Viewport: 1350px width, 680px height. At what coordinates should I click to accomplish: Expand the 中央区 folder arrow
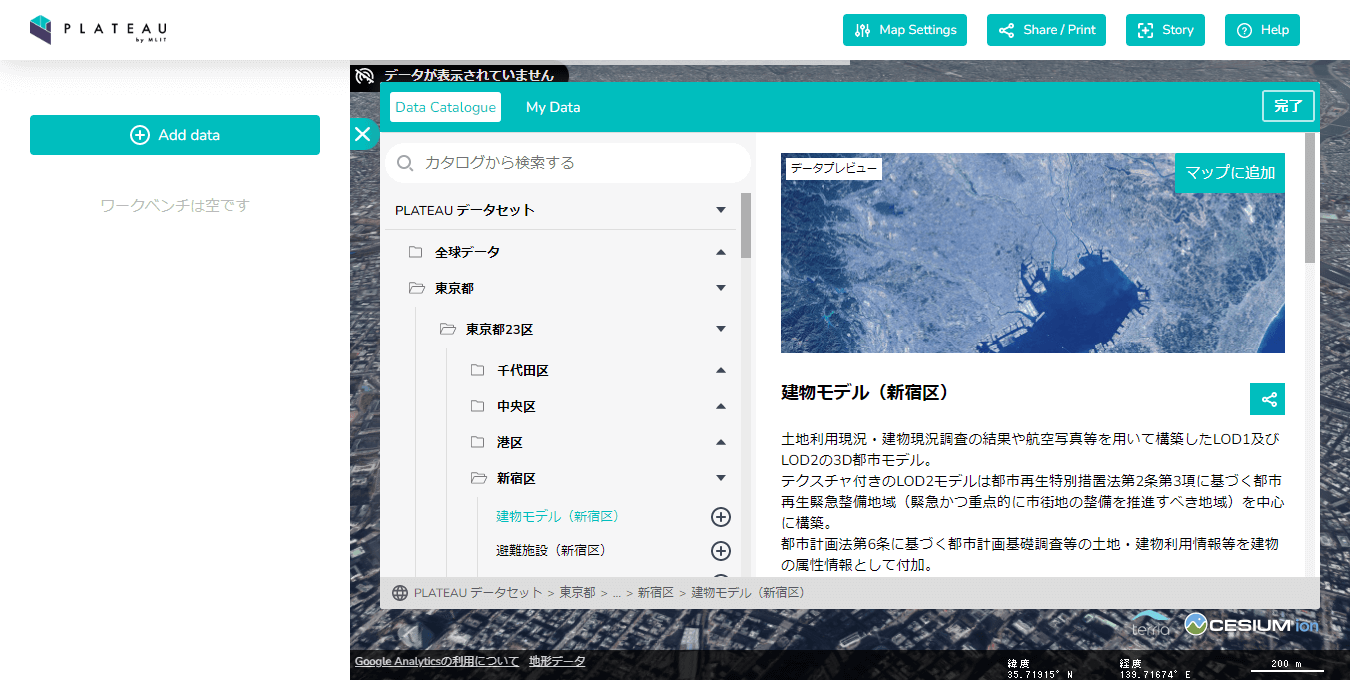pos(721,406)
